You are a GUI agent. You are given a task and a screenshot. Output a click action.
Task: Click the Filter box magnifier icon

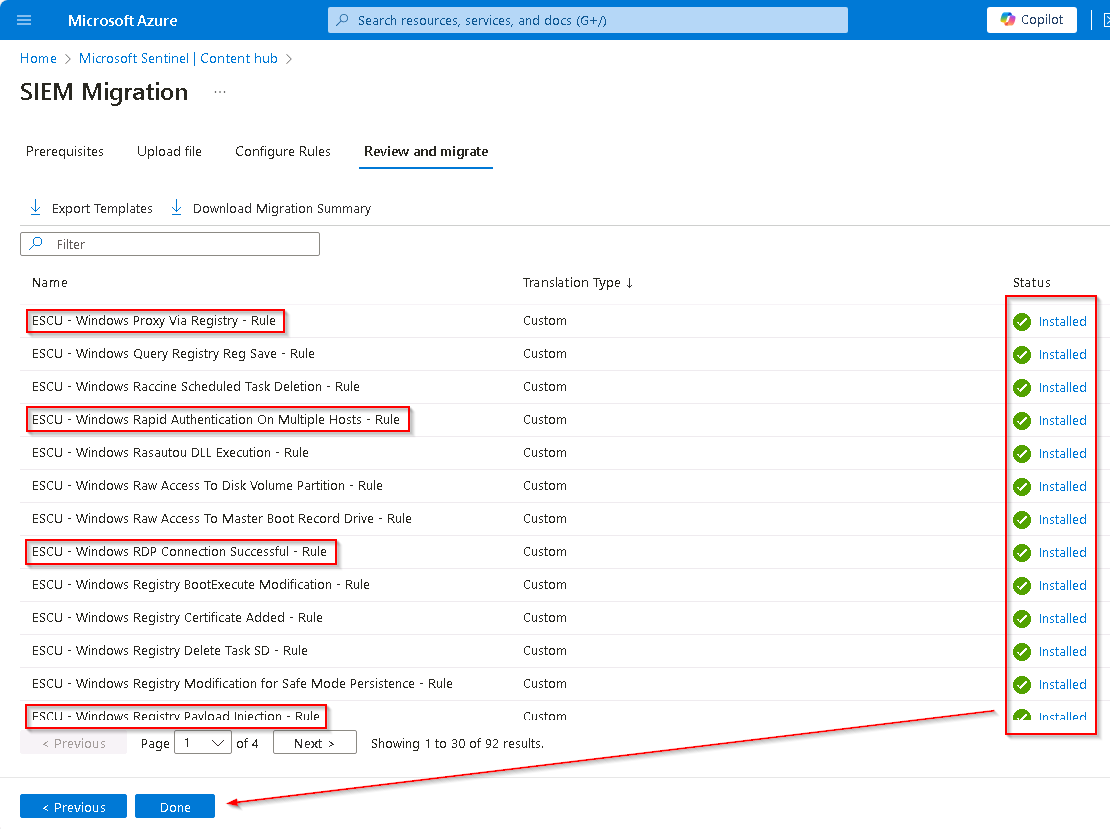[36, 244]
